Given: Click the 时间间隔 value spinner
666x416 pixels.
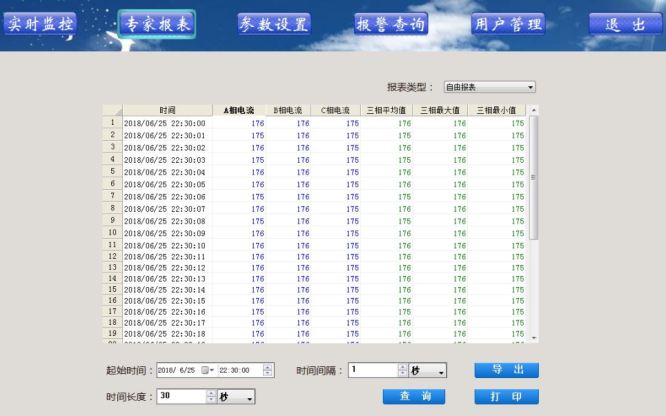Looking at the screenshot, I should (402, 370).
